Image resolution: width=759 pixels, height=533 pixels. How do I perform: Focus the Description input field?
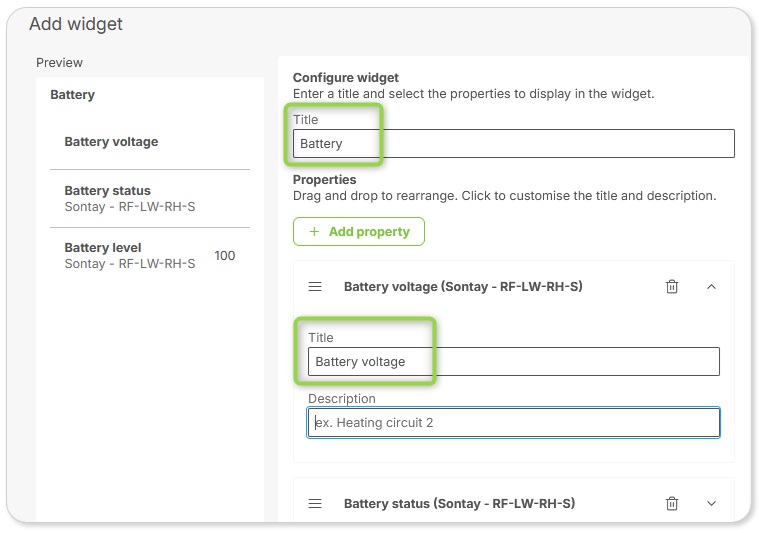tap(514, 423)
